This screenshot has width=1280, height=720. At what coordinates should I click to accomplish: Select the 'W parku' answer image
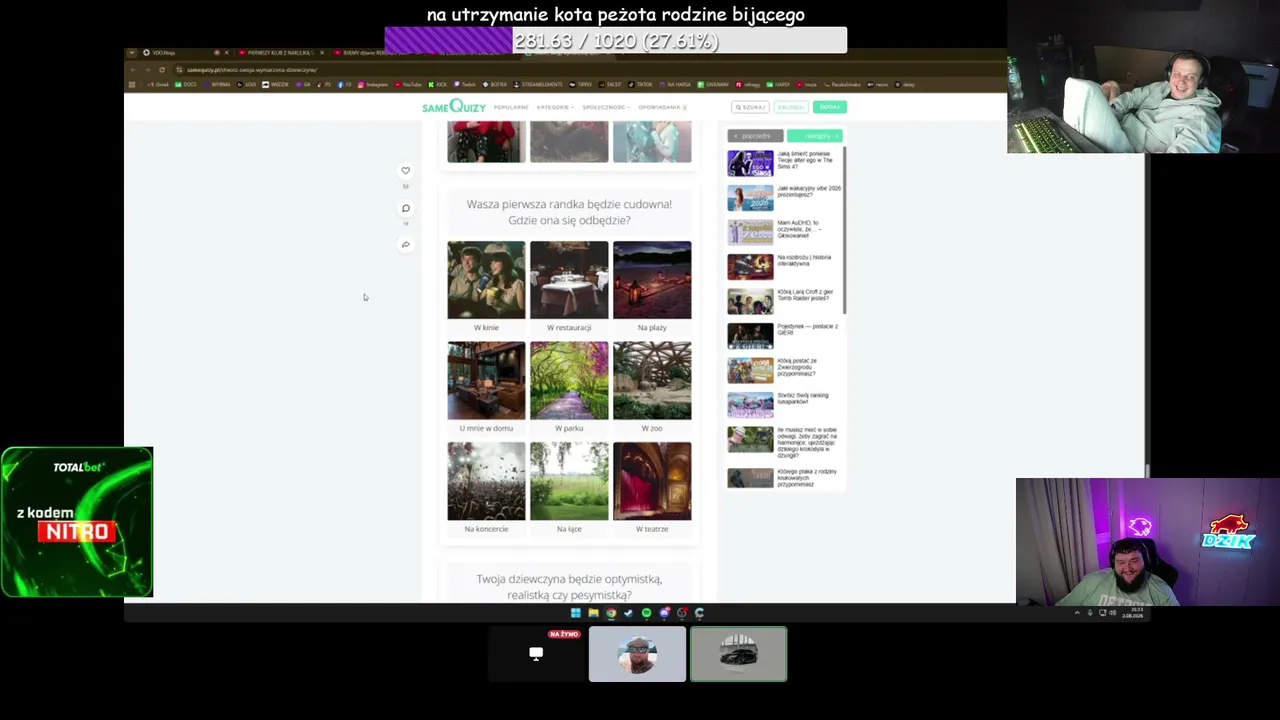click(x=569, y=381)
